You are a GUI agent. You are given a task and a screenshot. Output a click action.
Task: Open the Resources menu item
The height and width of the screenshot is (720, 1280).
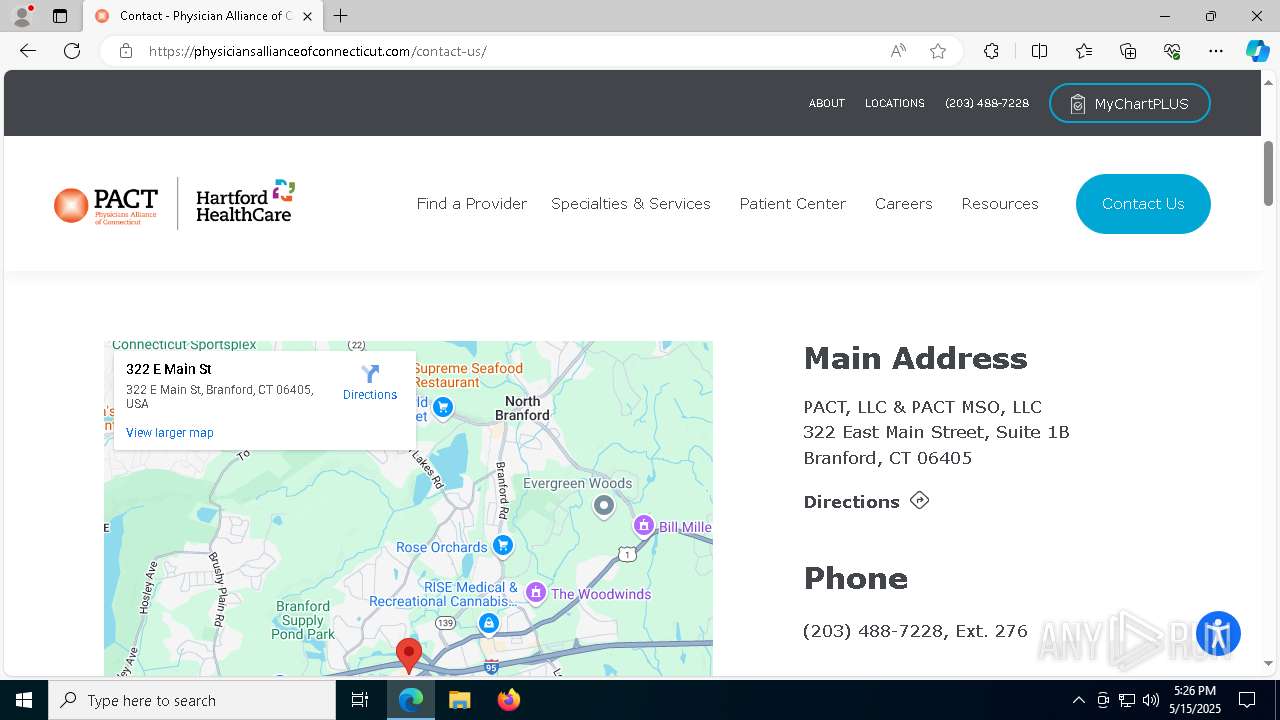tap(1000, 204)
